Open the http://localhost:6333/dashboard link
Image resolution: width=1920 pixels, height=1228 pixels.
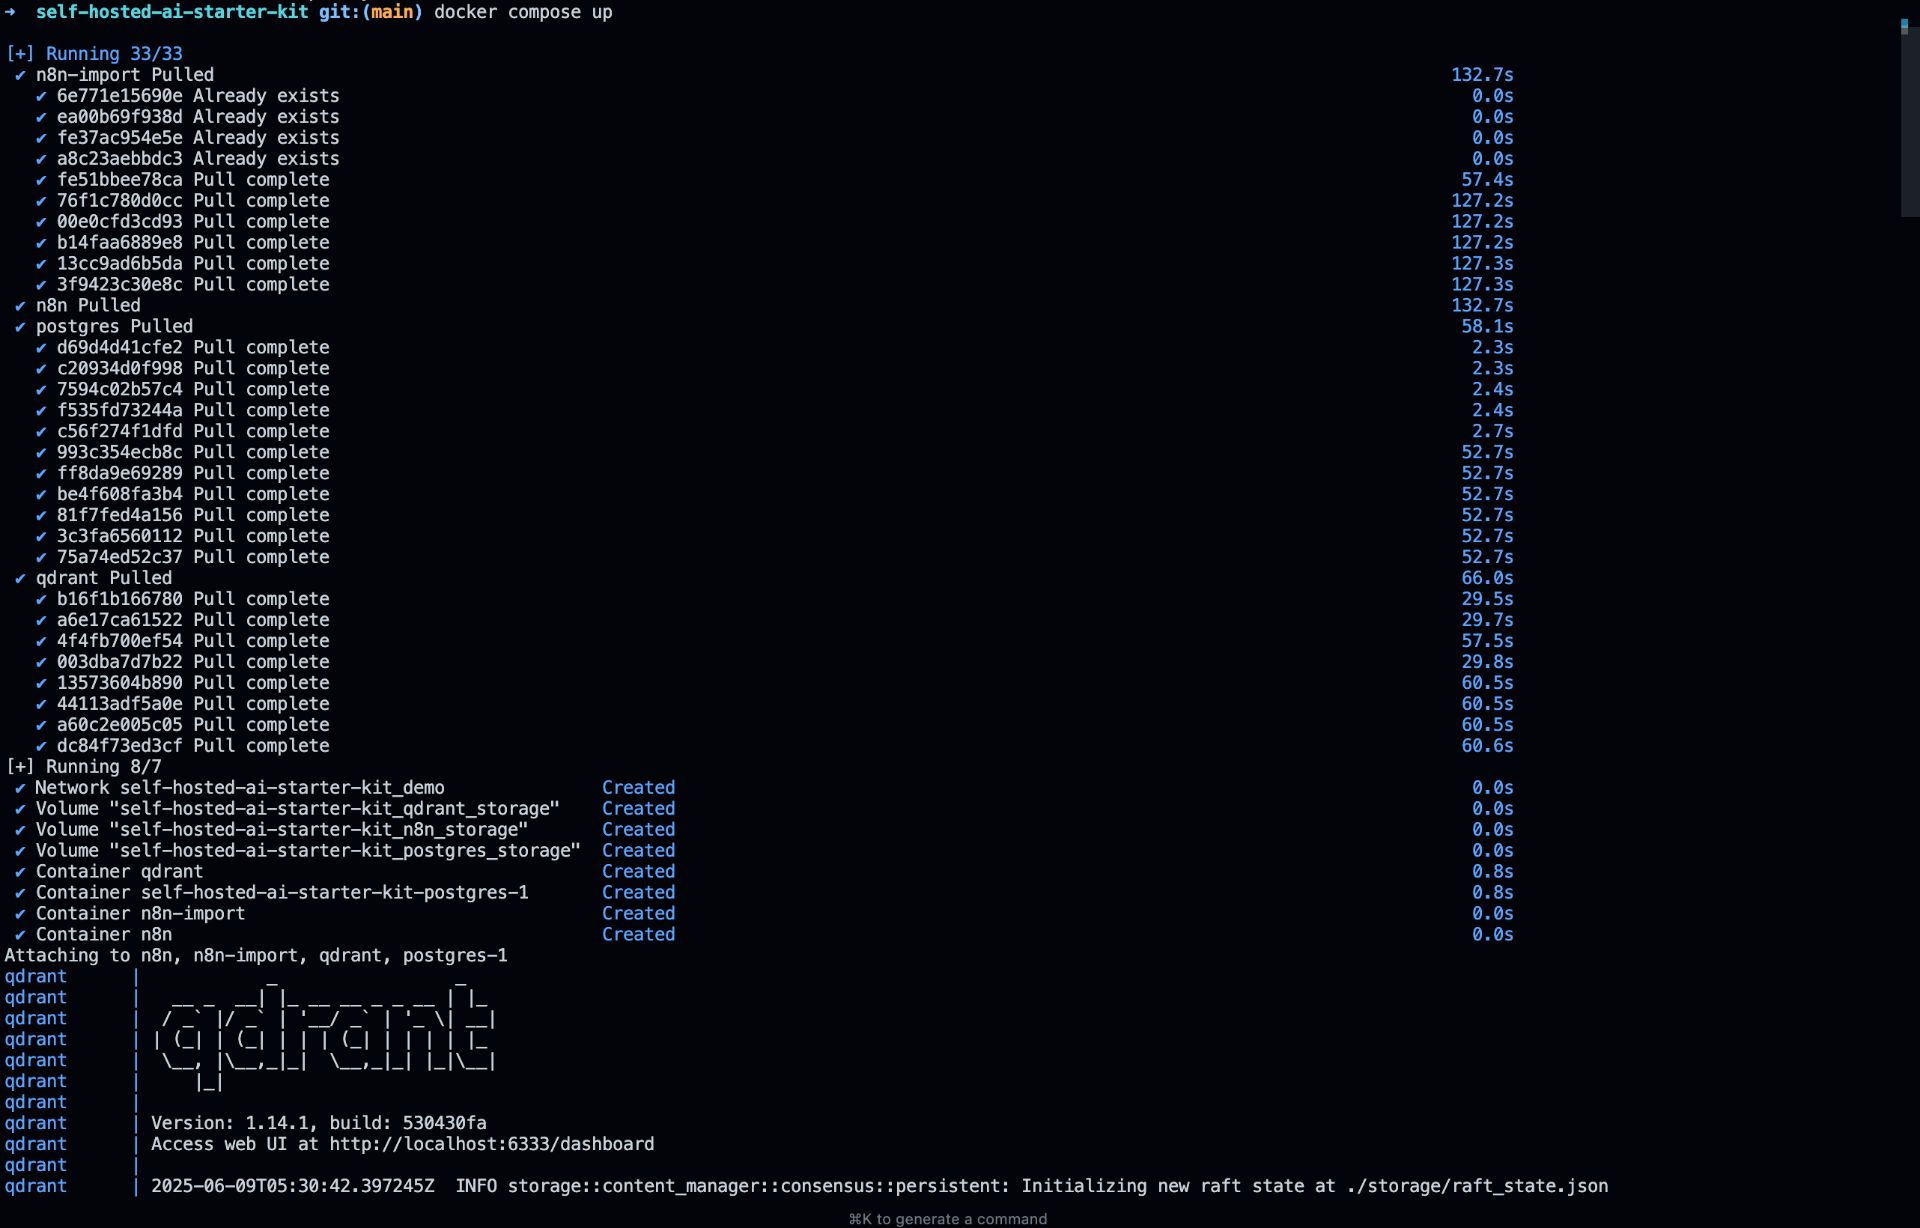click(492, 1146)
